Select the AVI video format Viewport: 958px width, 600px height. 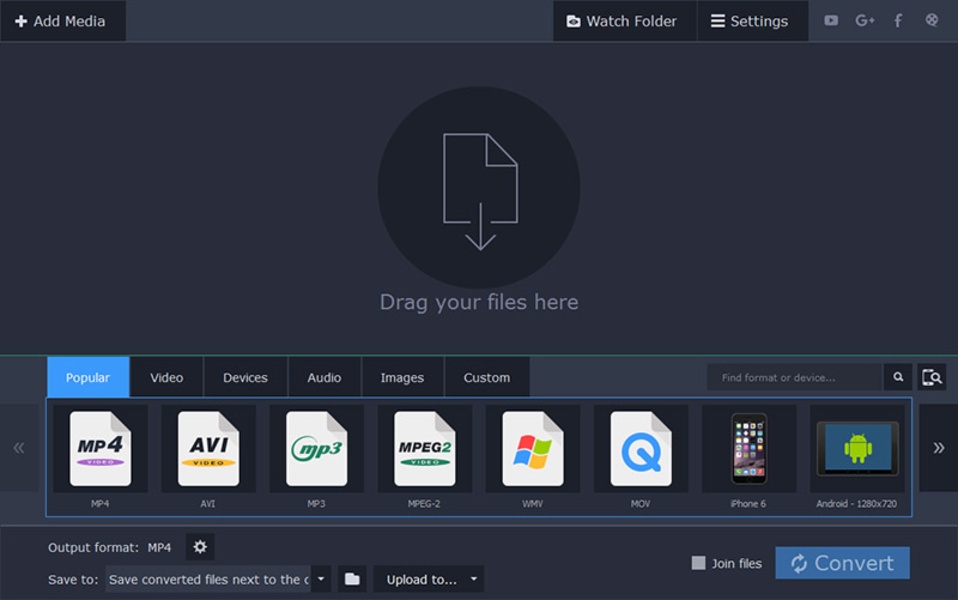(208, 448)
